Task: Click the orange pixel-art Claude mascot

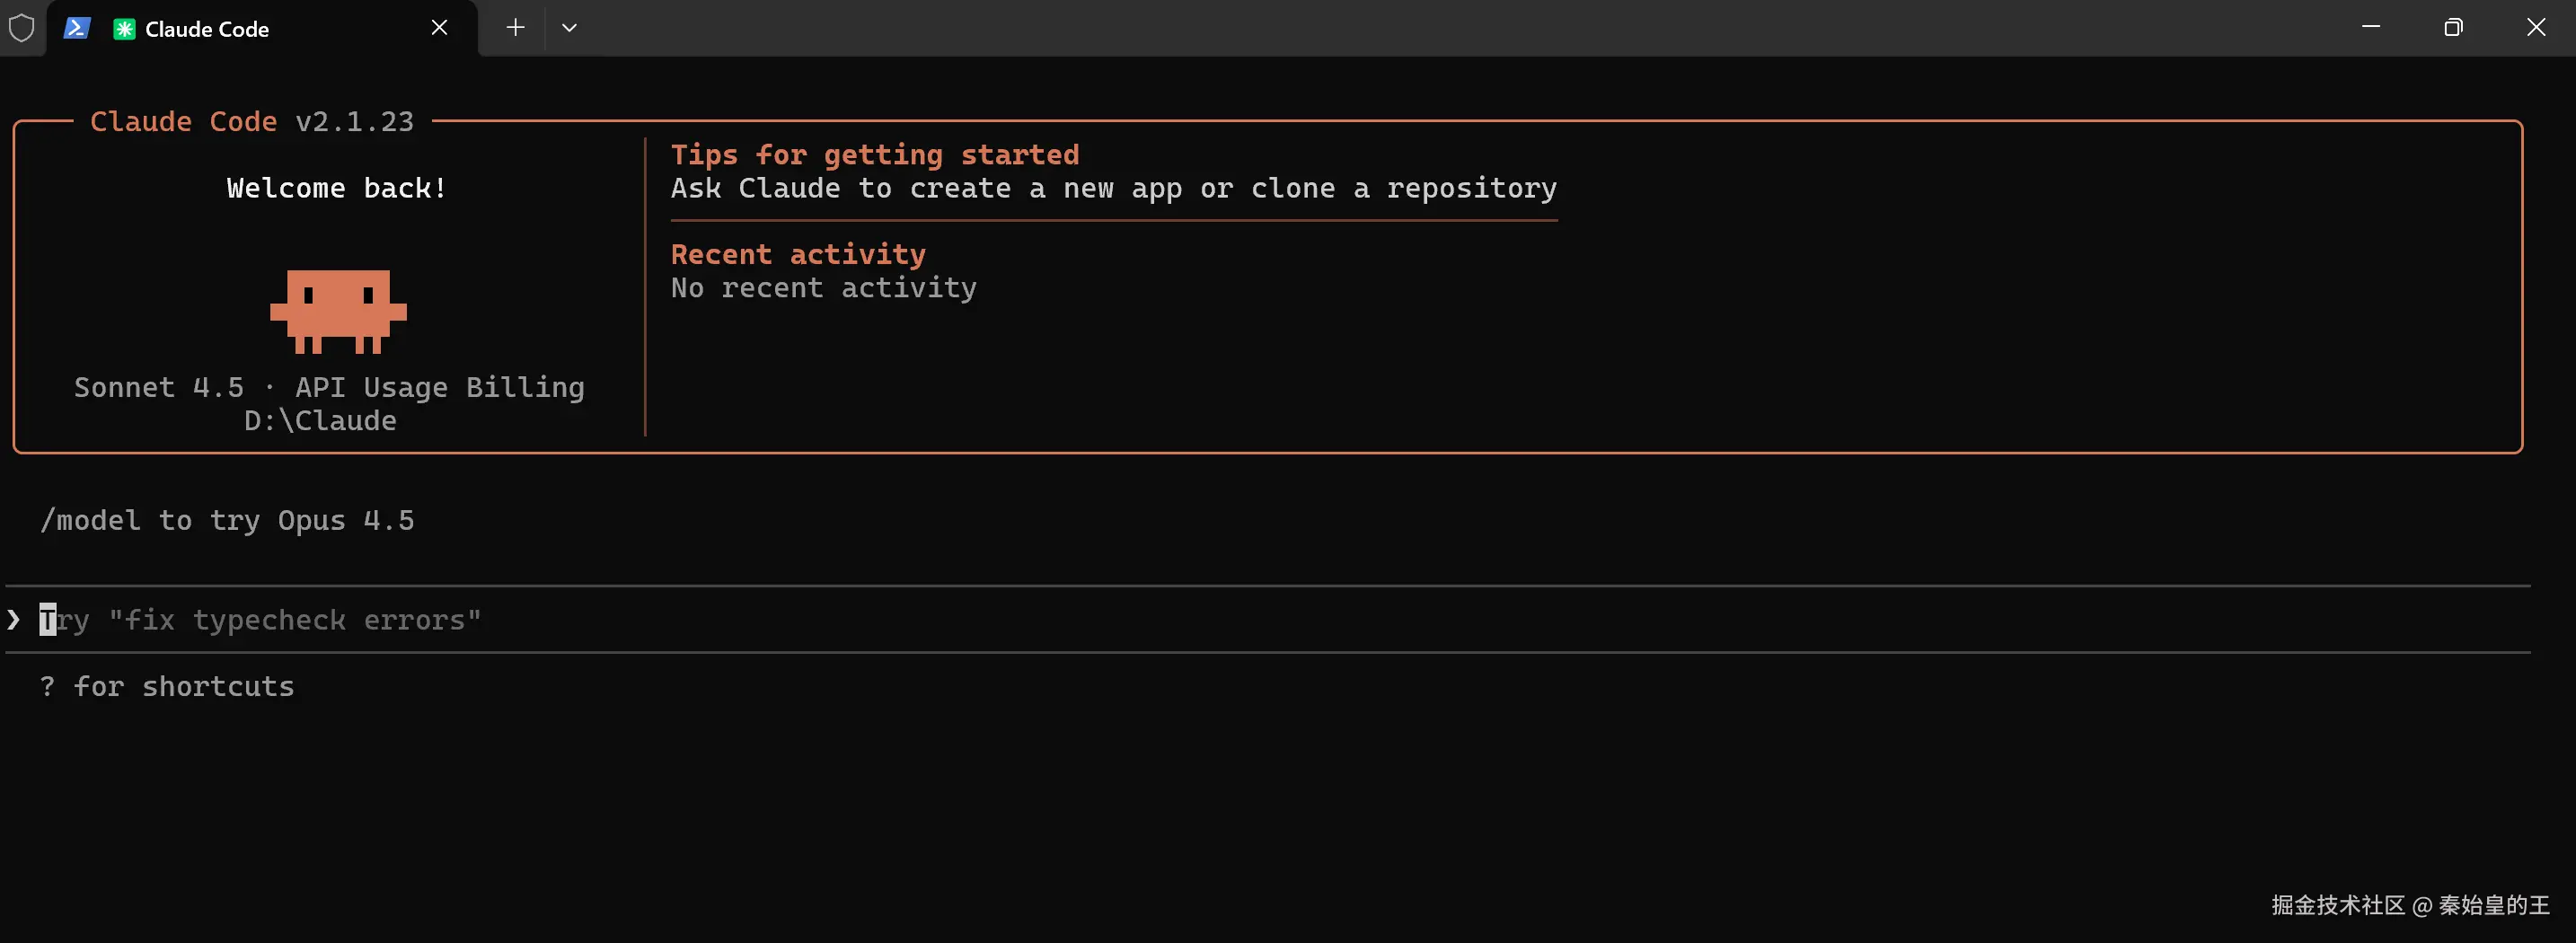Action: (338, 311)
